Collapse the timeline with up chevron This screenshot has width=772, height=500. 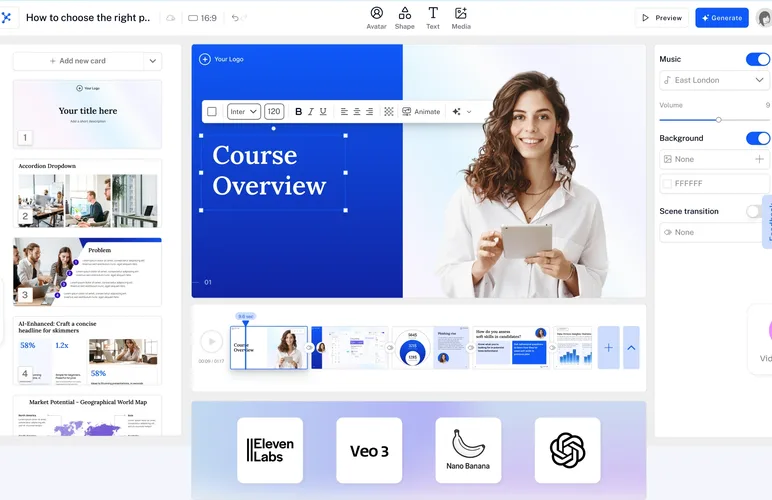point(631,347)
